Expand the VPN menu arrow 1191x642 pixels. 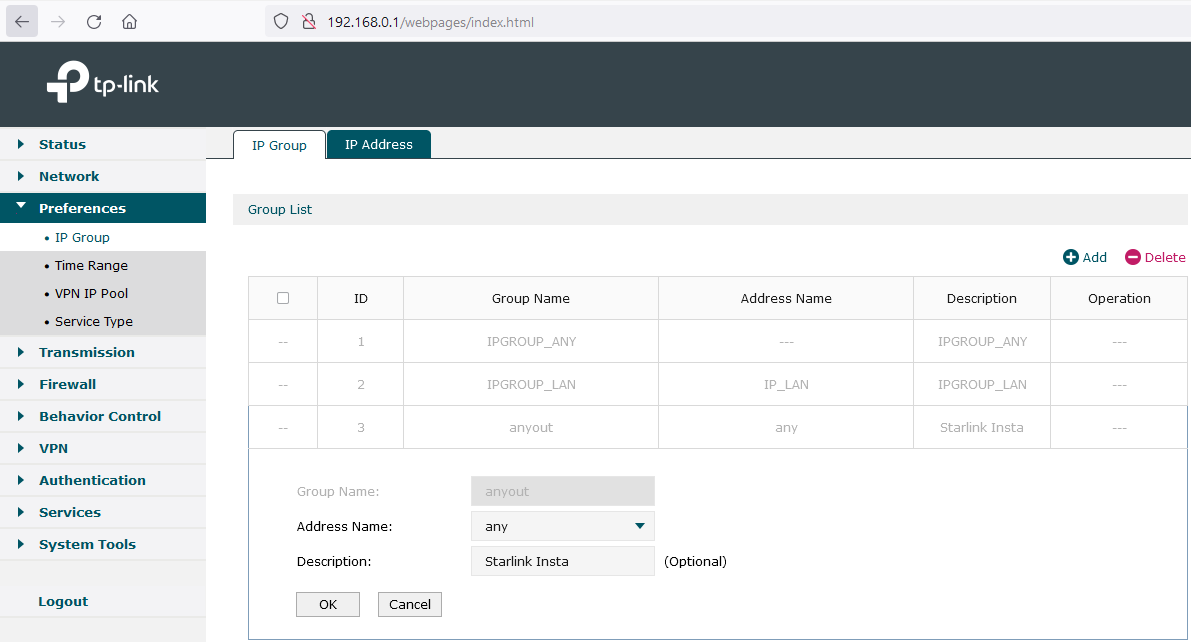[x=21, y=448]
